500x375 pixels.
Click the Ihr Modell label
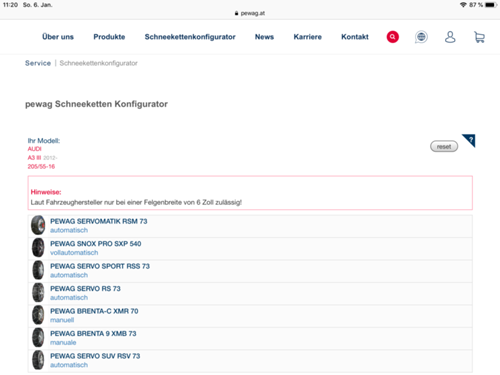point(44,140)
